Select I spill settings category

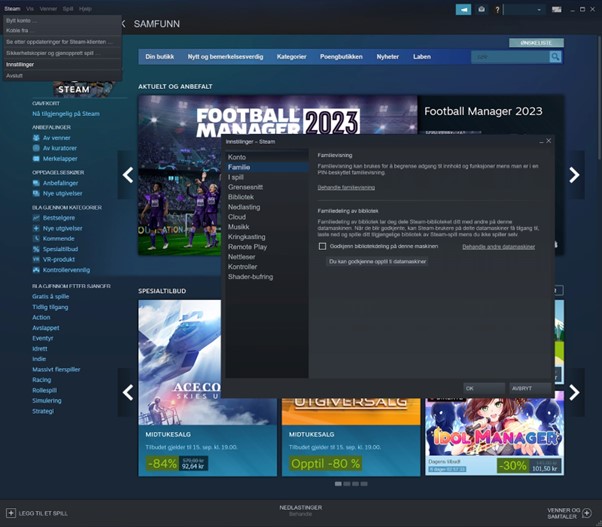tap(266, 177)
